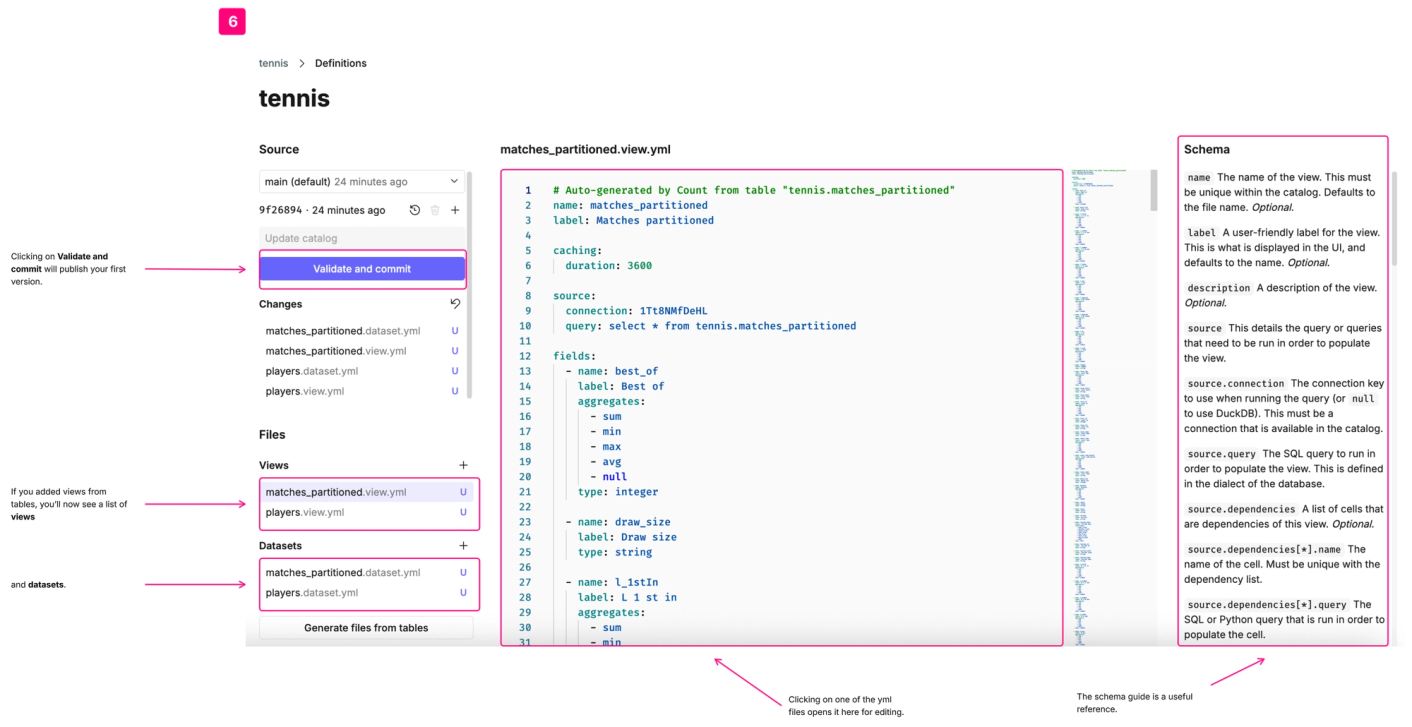Focus the Update catalog message field
The width and height of the screenshot is (1412, 727).
point(362,238)
